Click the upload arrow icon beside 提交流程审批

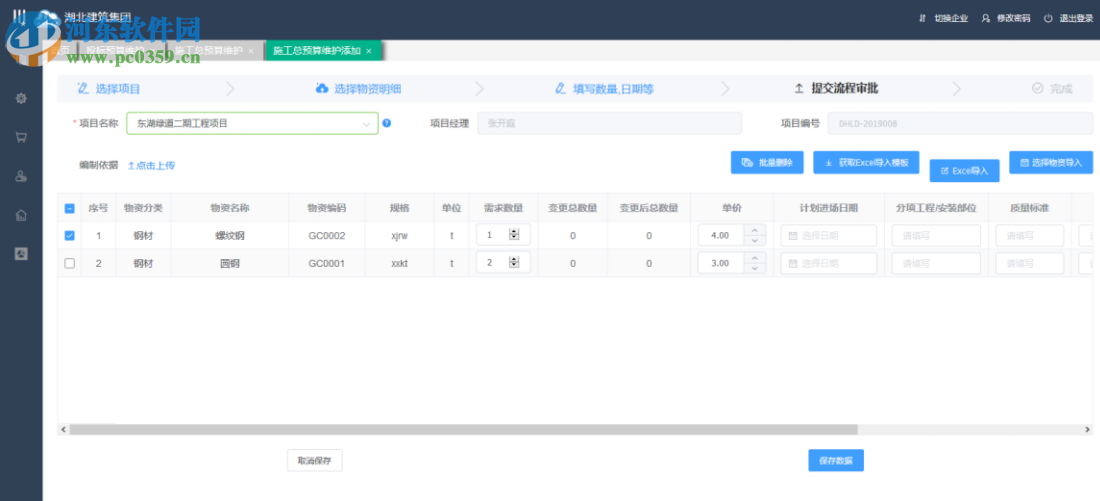click(798, 88)
